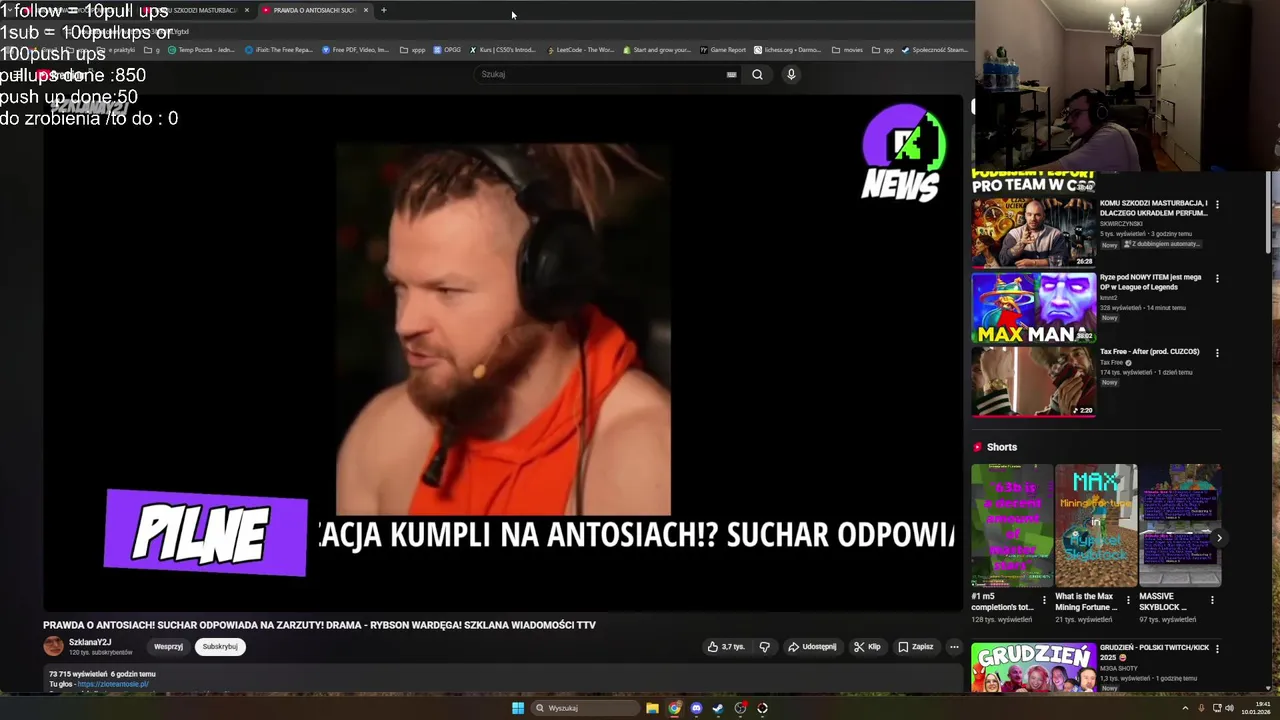
Task: Open the MASSIVE SKYBLOCK short thumbnail
Action: [1180, 525]
